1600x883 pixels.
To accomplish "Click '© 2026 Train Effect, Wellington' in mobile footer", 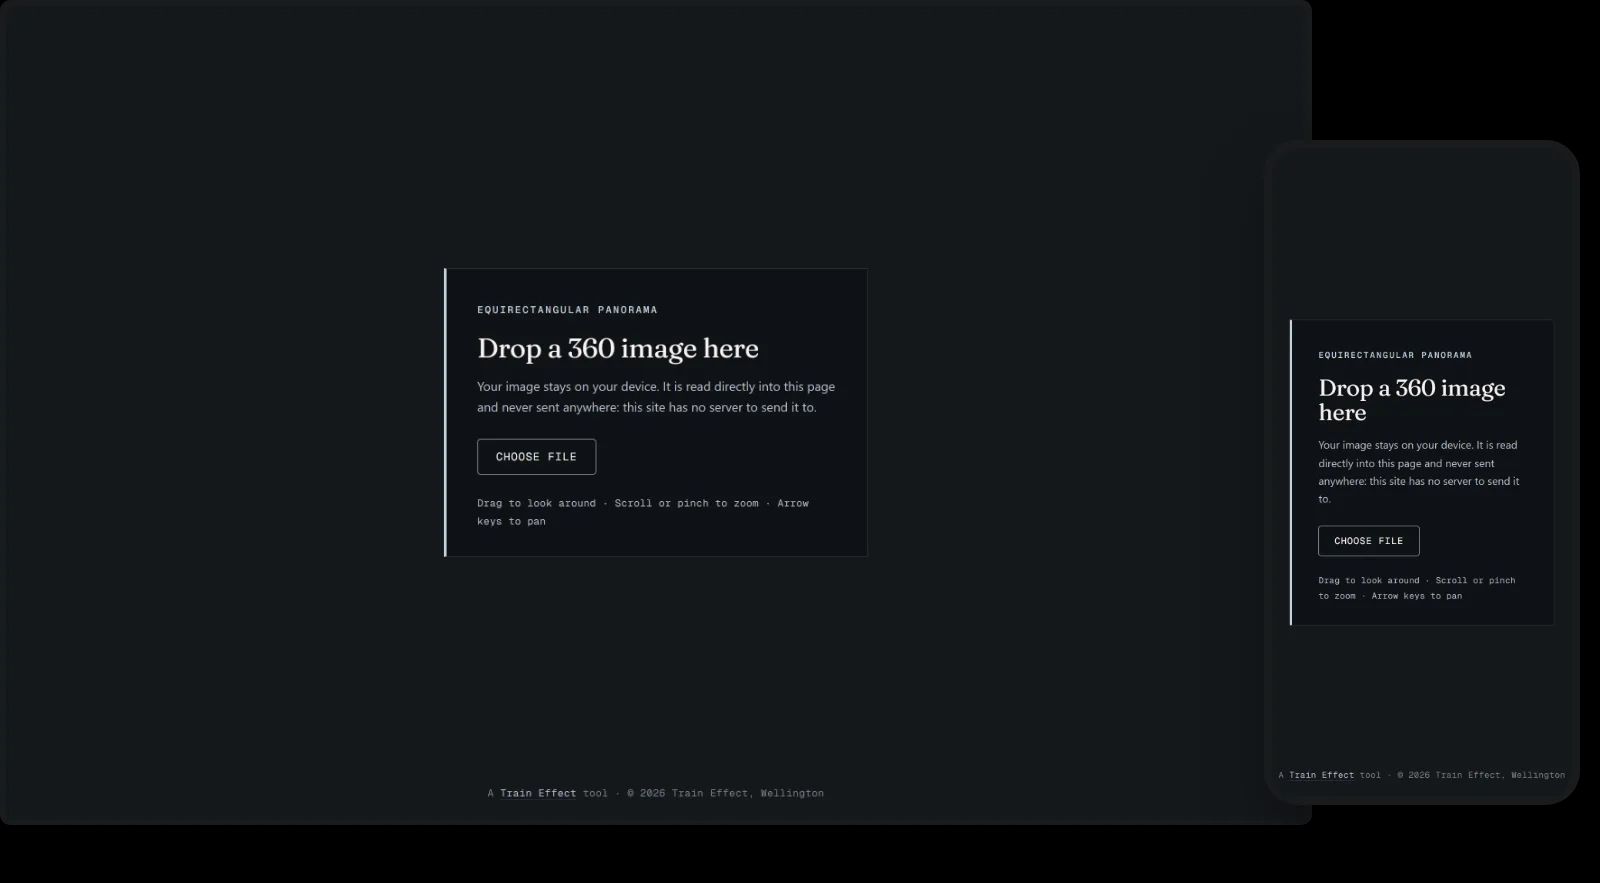I will pos(1481,775).
